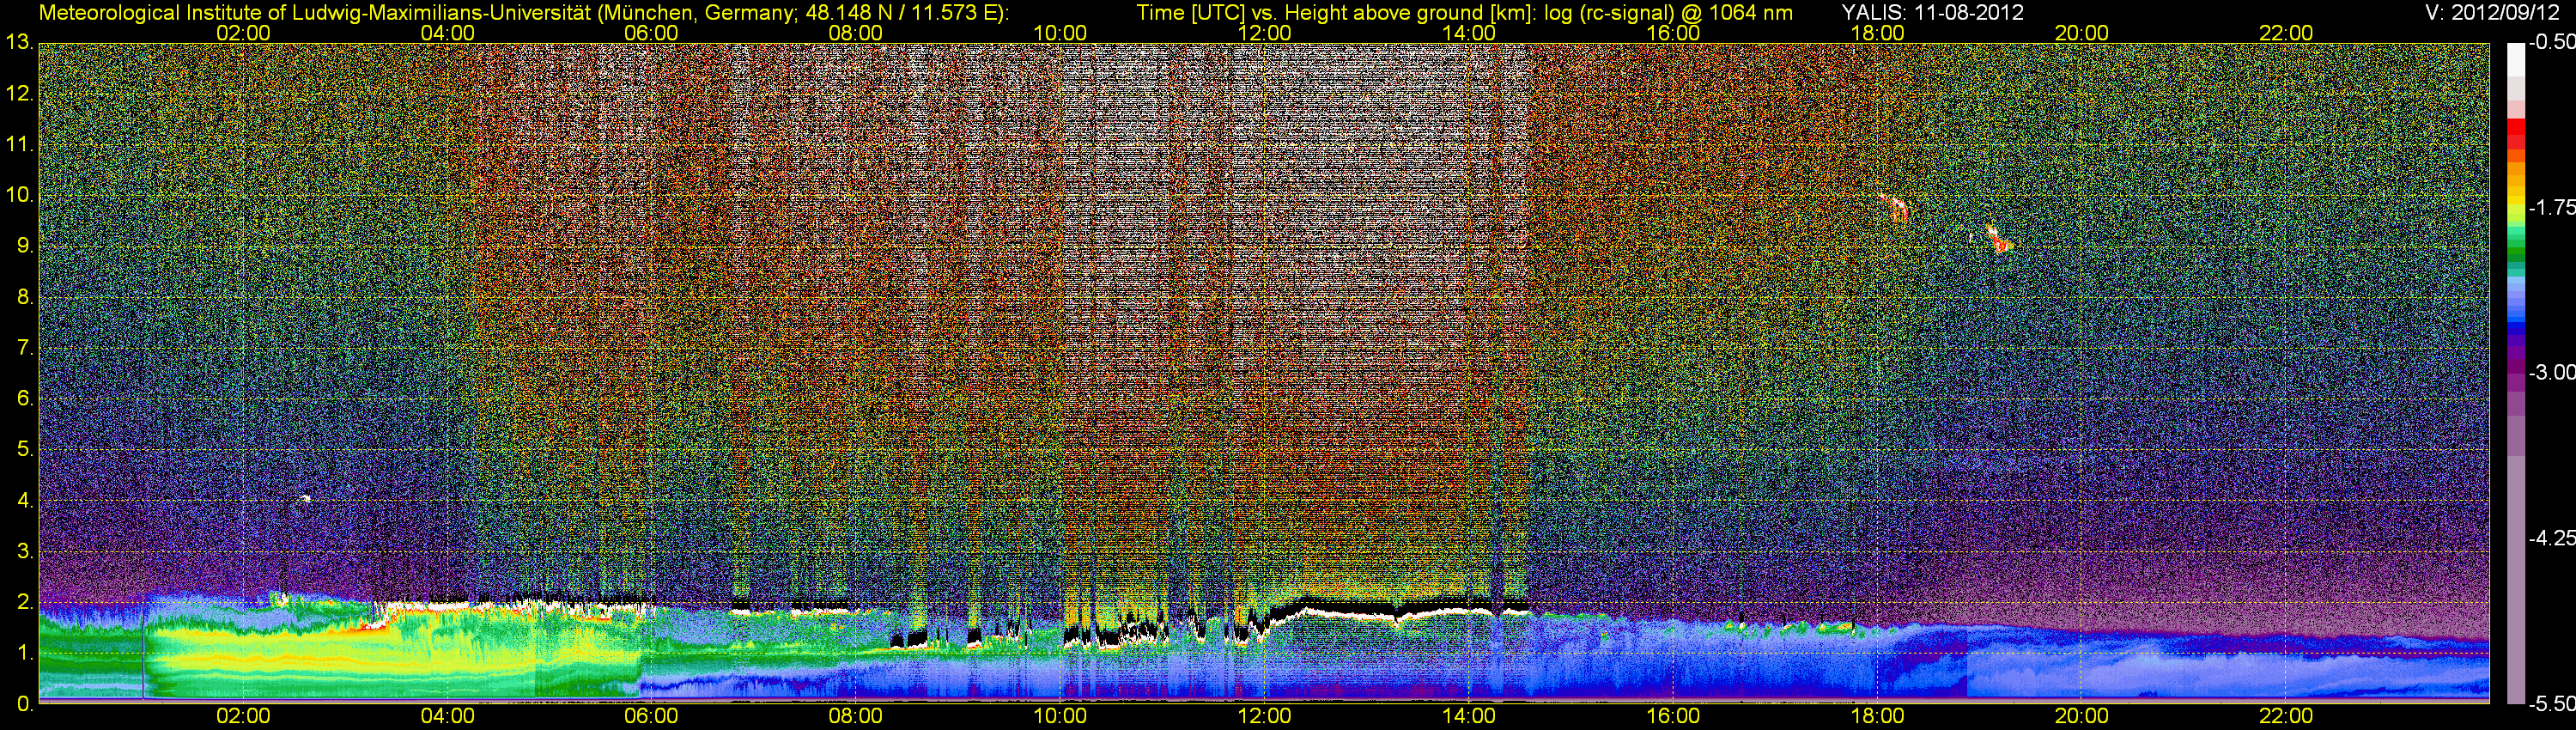Select the bright cloud patch near 18:00 at 10 km
This screenshot has width=2576, height=730.
click(x=1894, y=207)
